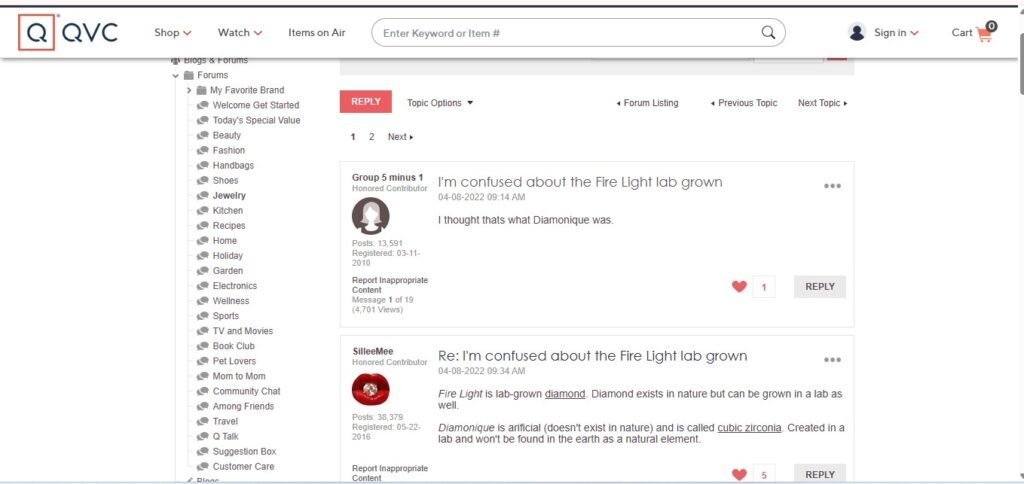The image size is (1024, 484).
Task: Open options menu for SilleeMee's reply
Action: pos(832,360)
